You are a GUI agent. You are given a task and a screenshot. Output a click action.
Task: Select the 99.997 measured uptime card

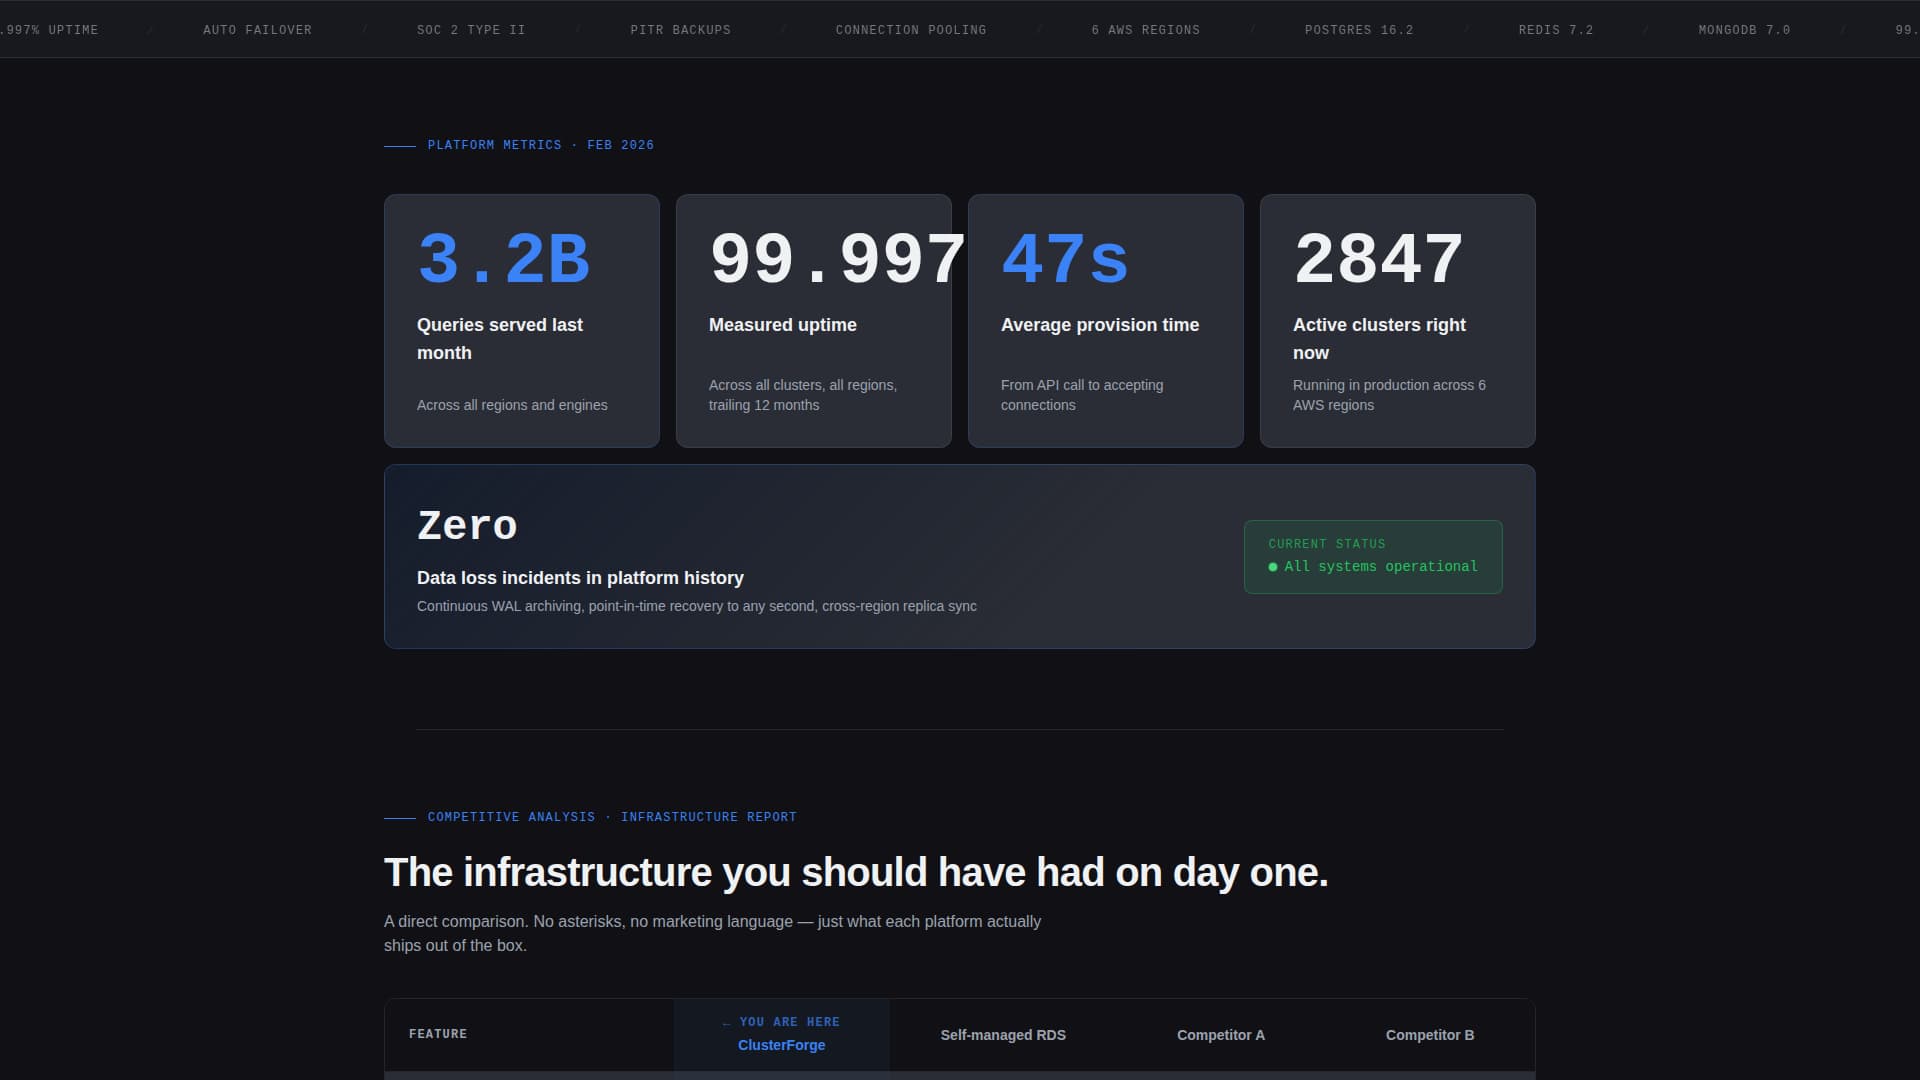[814, 321]
